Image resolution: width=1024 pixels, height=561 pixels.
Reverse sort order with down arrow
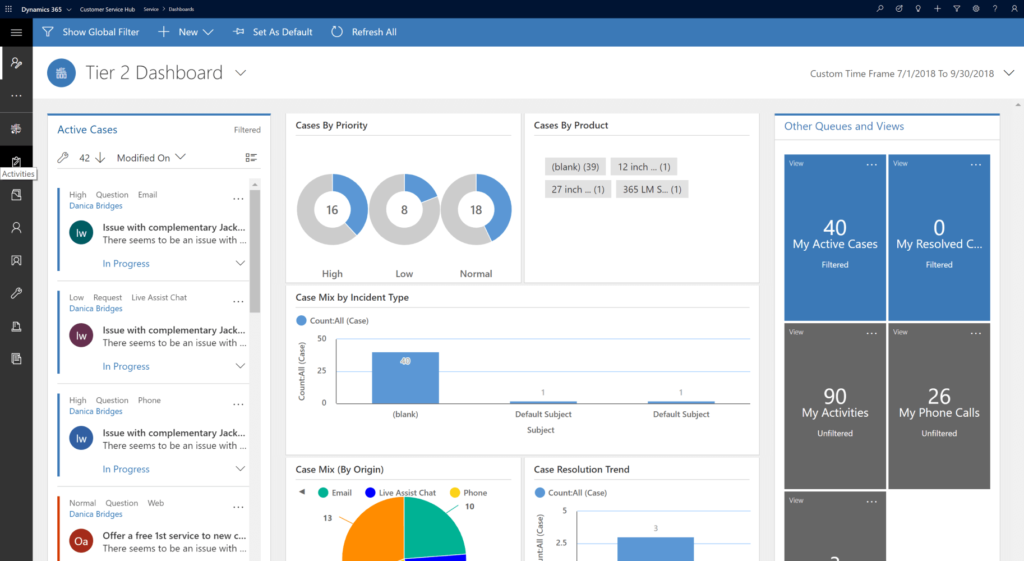pyautogui.click(x=100, y=157)
